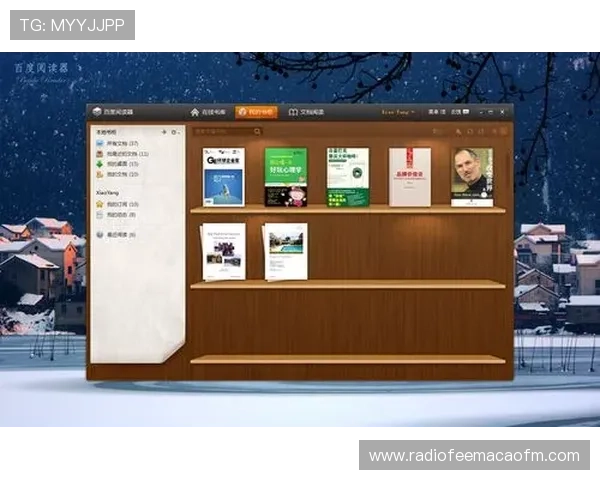The height and width of the screenshot is (480, 600).
Task: Open the sidebar gear settings dropdown
Action: click(x=175, y=132)
